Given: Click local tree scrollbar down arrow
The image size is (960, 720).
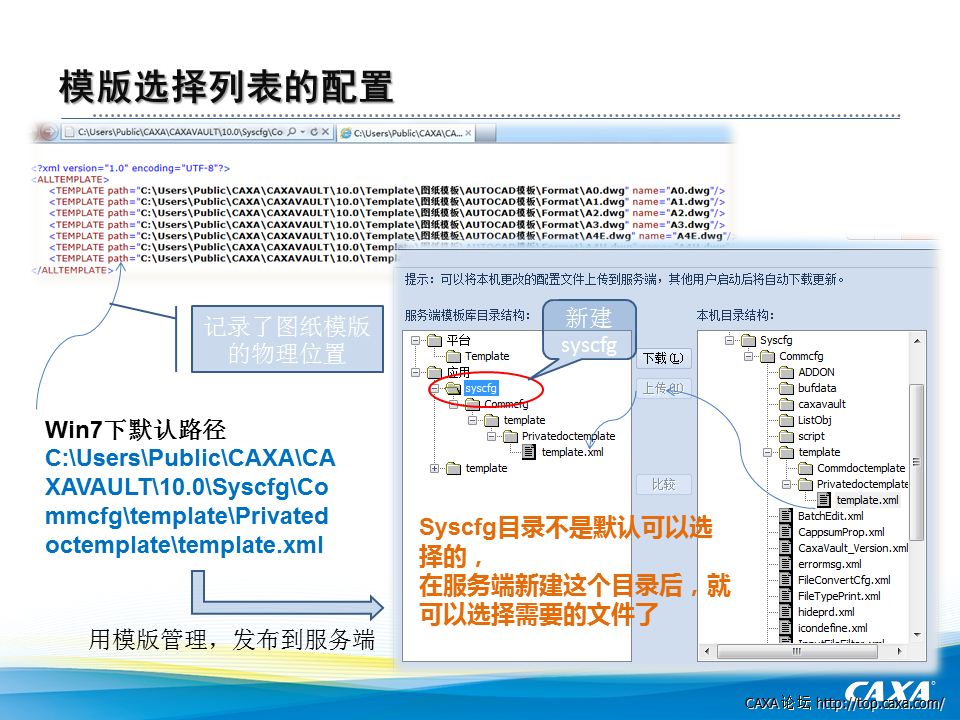Looking at the screenshot, I should click(917, 635).
